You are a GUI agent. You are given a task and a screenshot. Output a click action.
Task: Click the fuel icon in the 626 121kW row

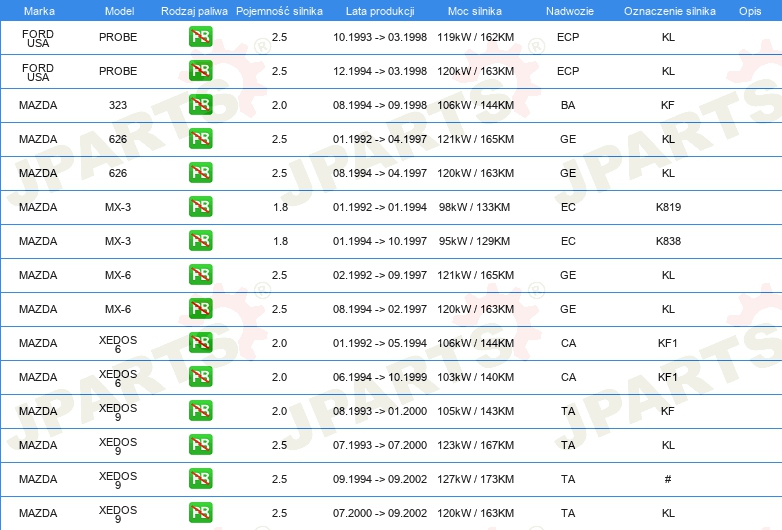(x=200, y=139)
